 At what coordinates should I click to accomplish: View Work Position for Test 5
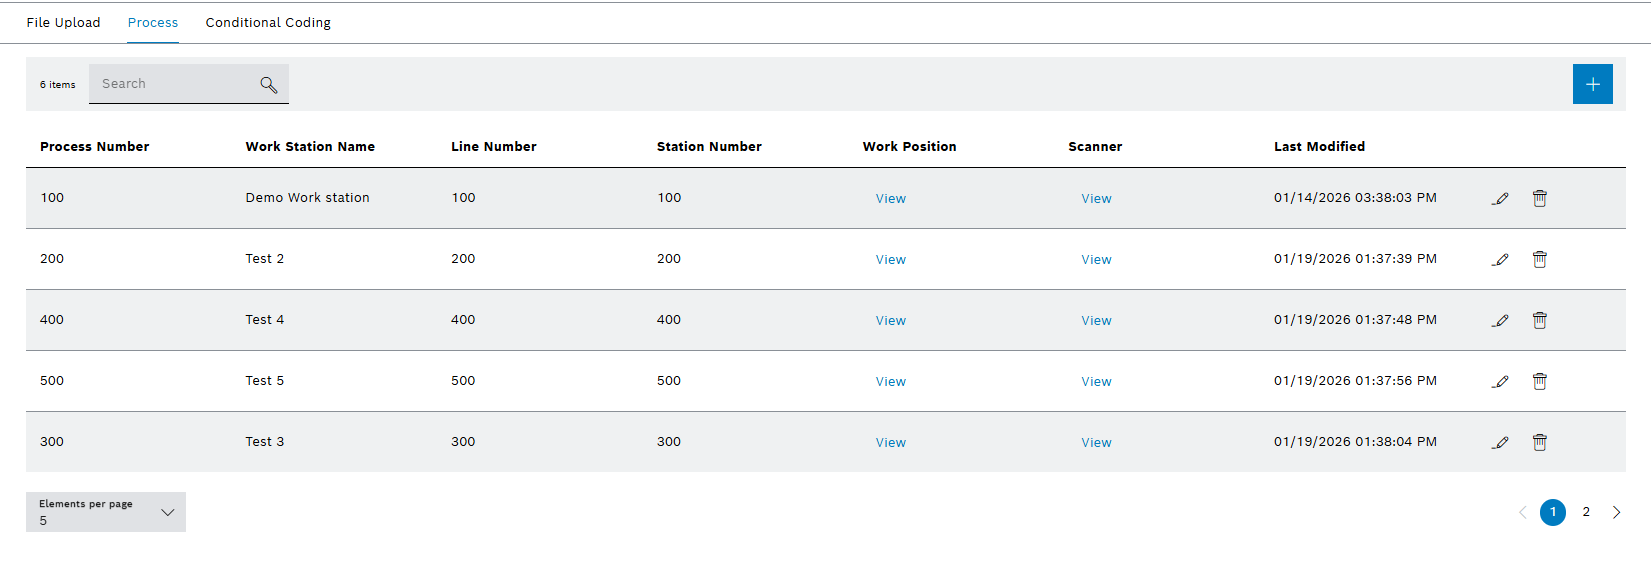(x=891, y=382)
